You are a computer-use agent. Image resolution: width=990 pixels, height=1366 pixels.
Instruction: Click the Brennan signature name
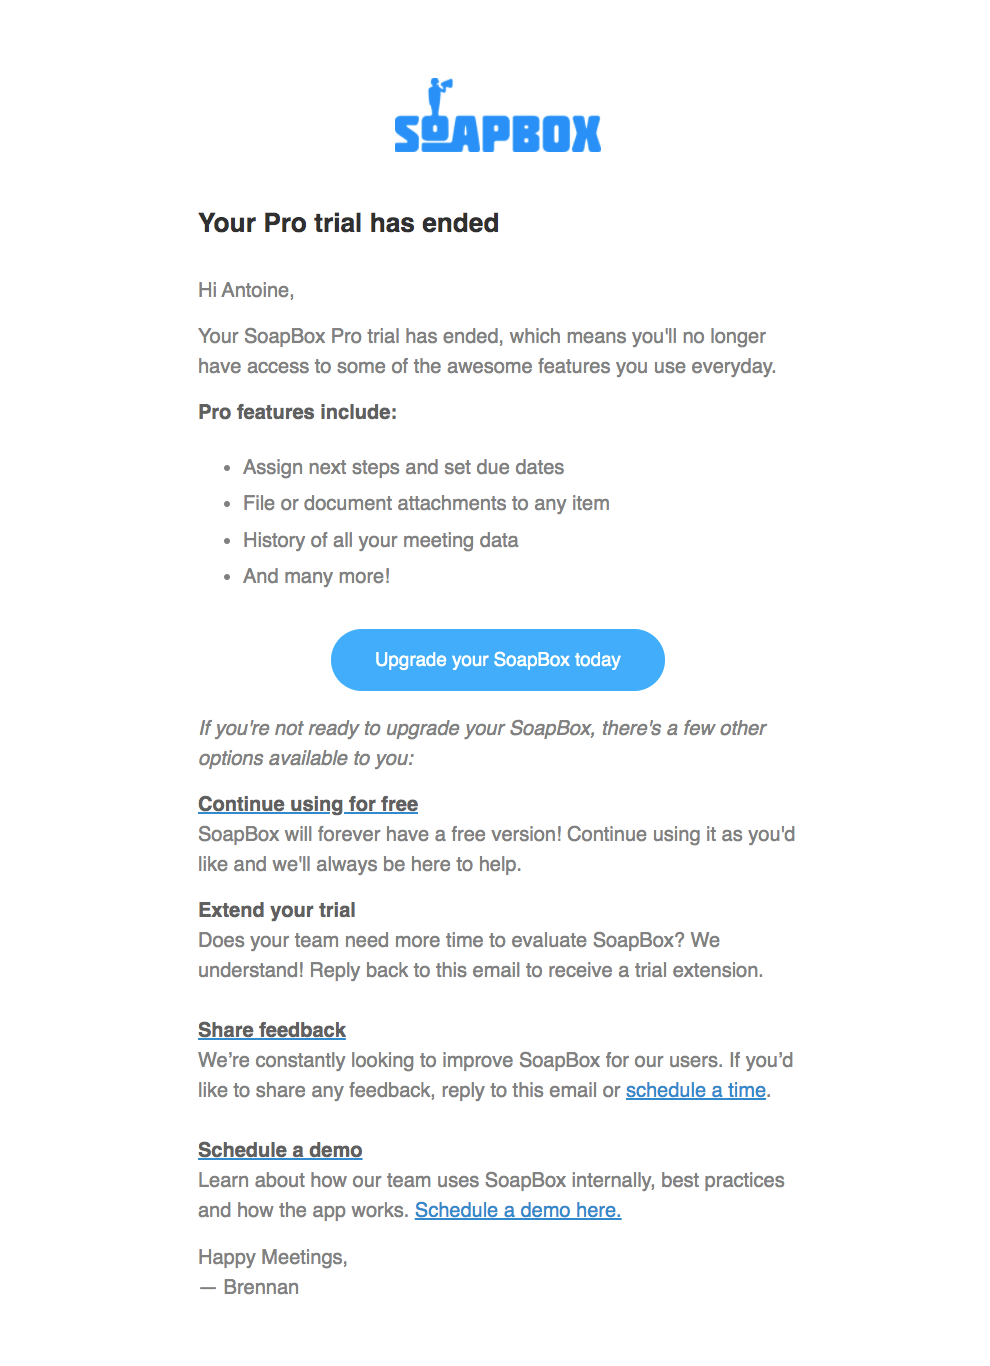pos(260,1287)
